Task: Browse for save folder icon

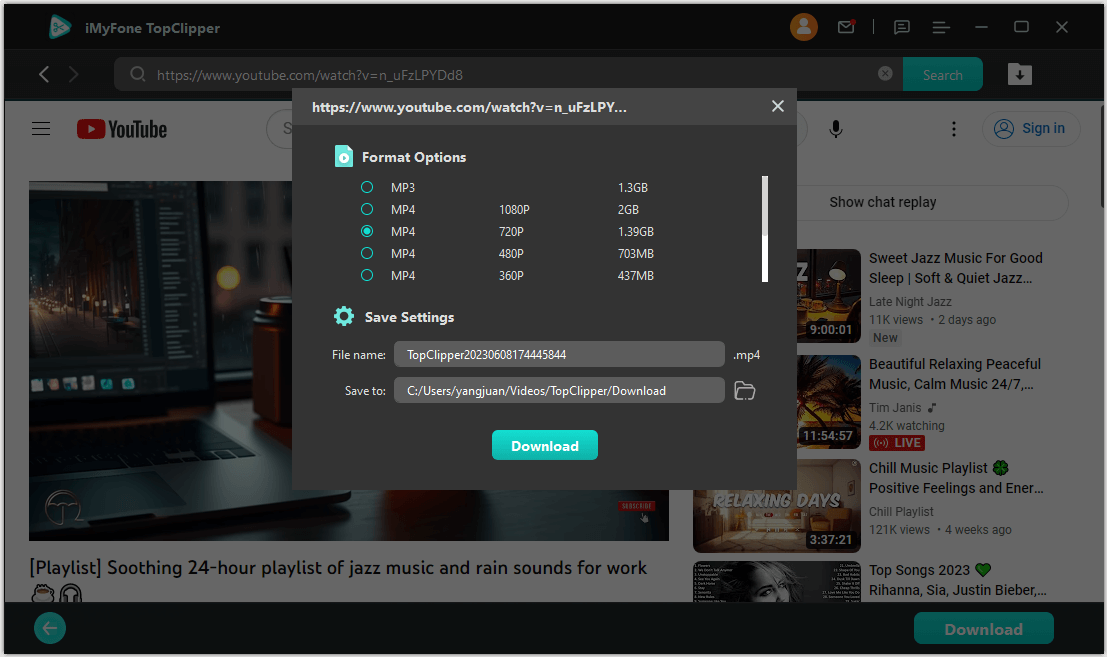Action: pos(744,391)
